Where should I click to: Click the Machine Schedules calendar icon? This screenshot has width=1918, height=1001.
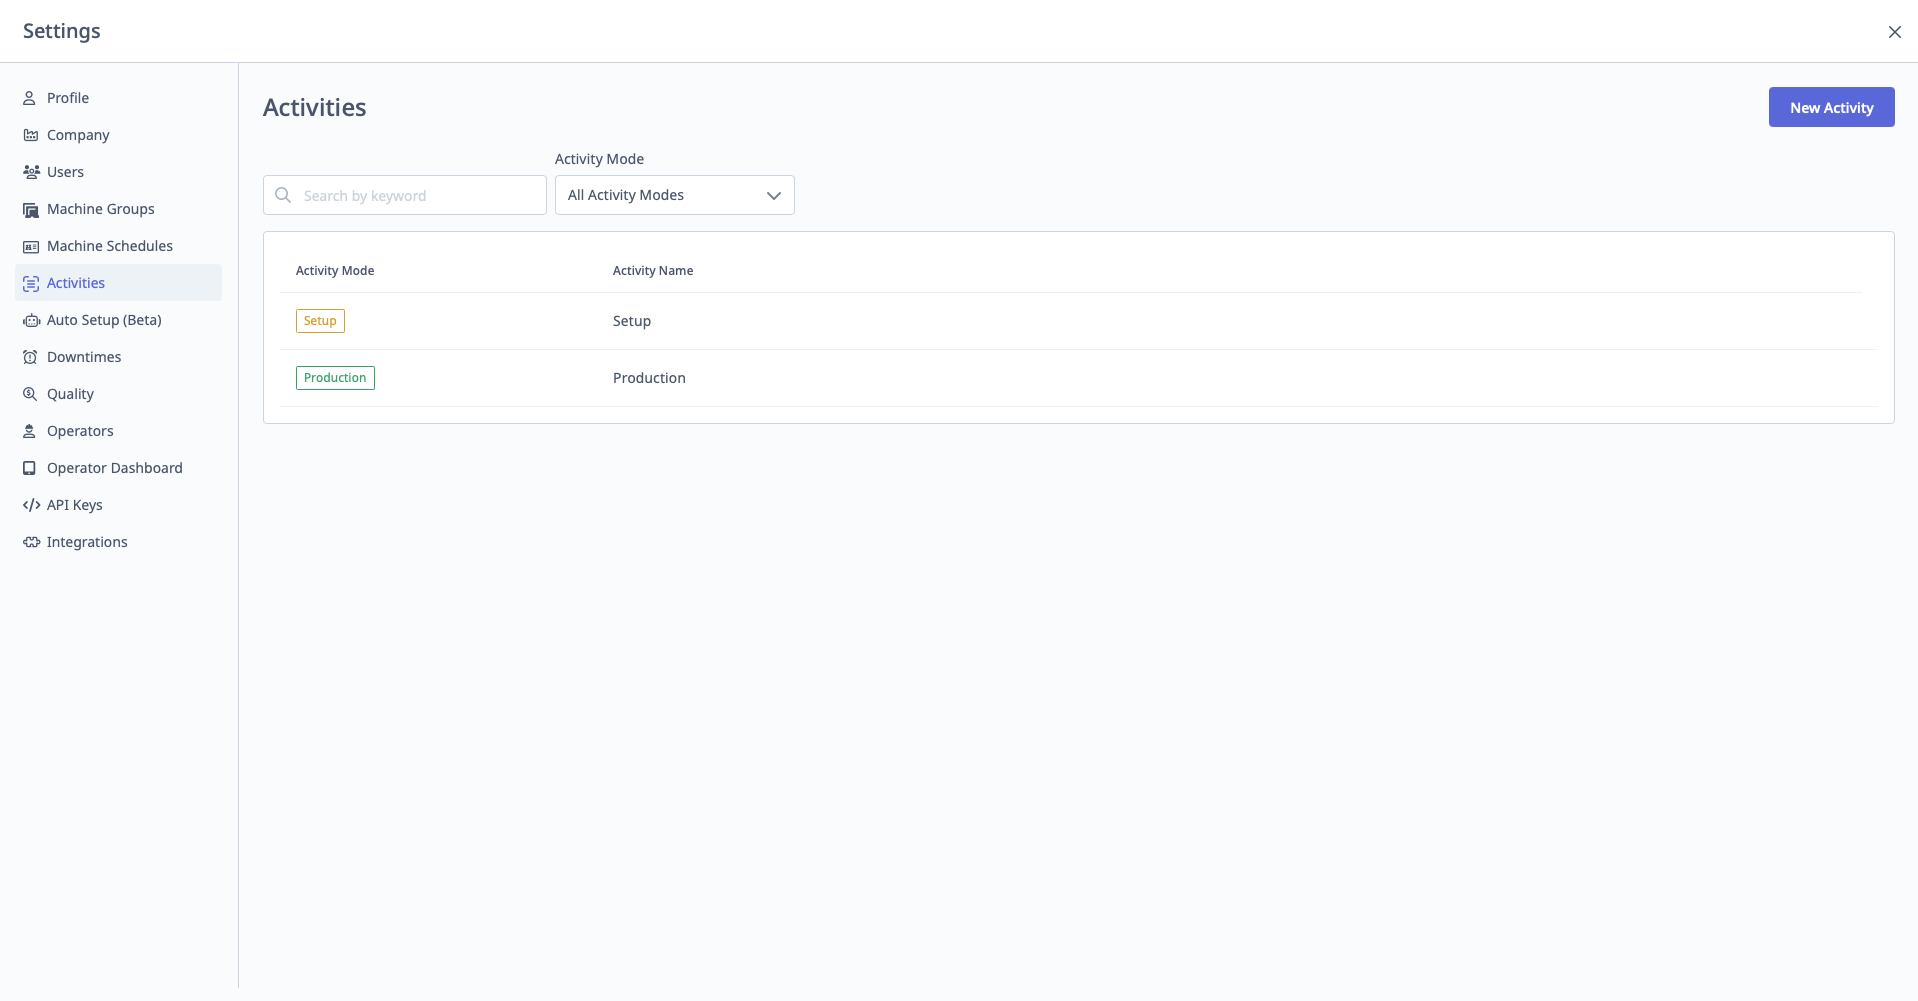click(x=30, y=246)
